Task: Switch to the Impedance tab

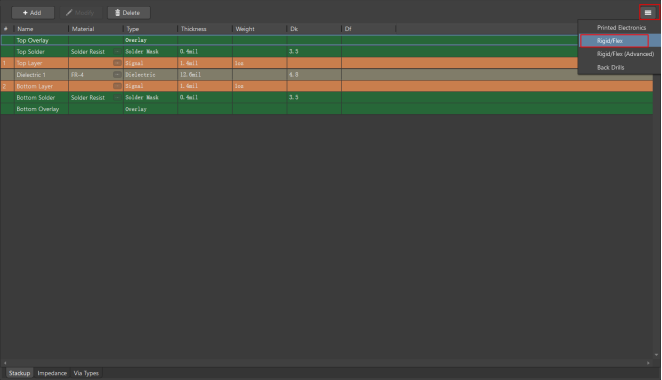Action: 52,373
